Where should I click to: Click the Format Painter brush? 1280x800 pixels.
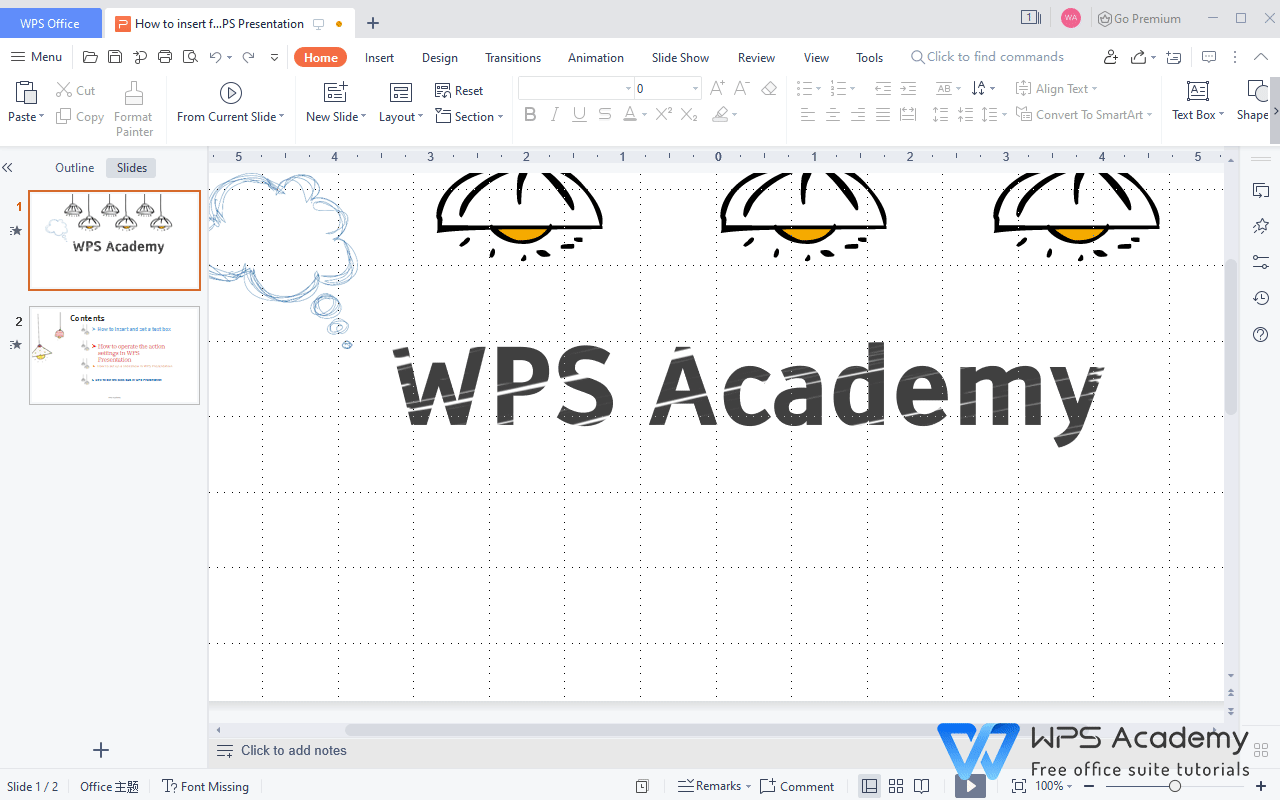point(134,94)
